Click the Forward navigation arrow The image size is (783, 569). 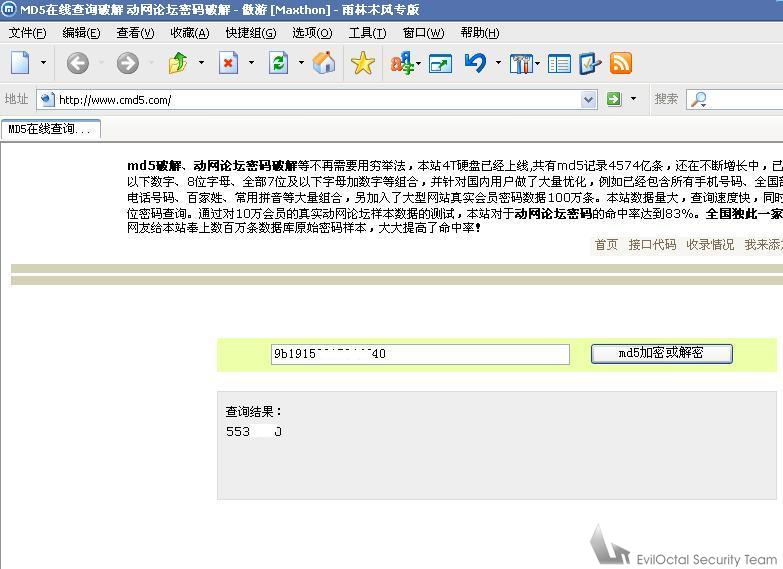coord(127,64)
